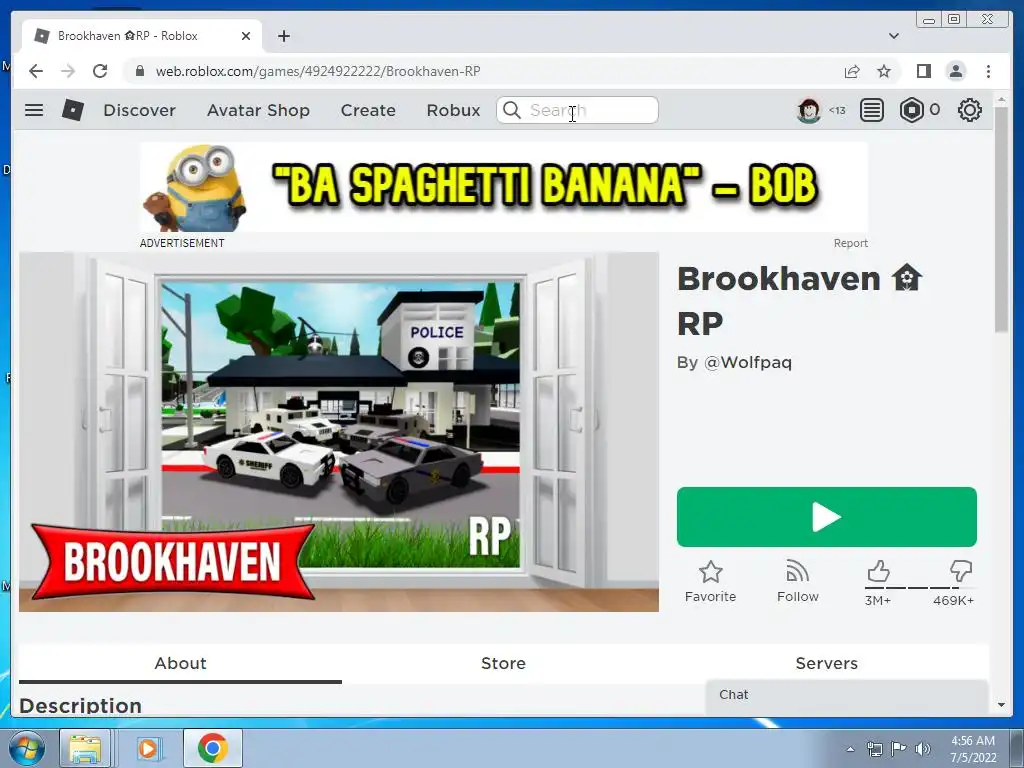
Task: Toggle the browser side panel
Action: coord(923,71)
